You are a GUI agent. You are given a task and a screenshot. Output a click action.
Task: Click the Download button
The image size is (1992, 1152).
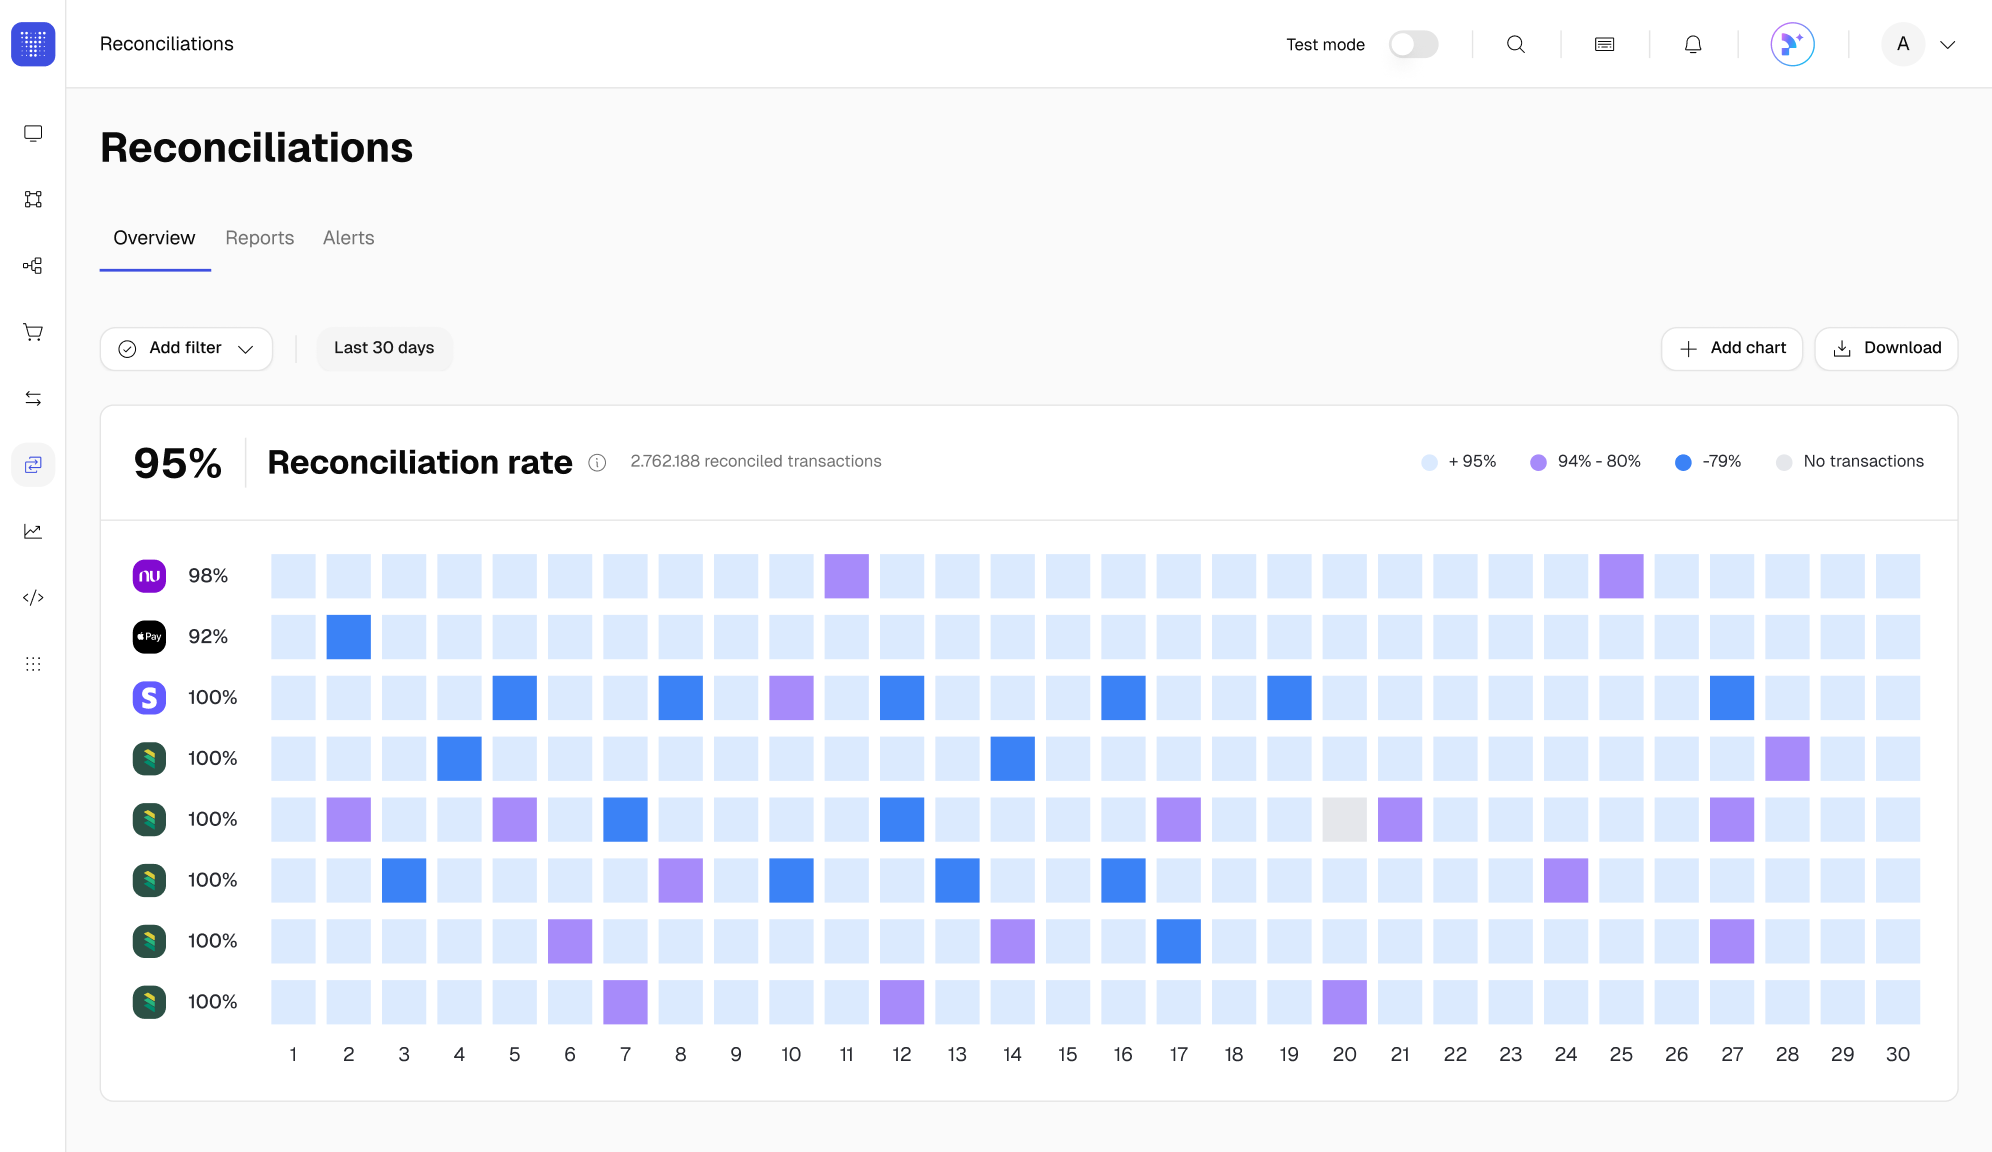[x=1886, y=348]
